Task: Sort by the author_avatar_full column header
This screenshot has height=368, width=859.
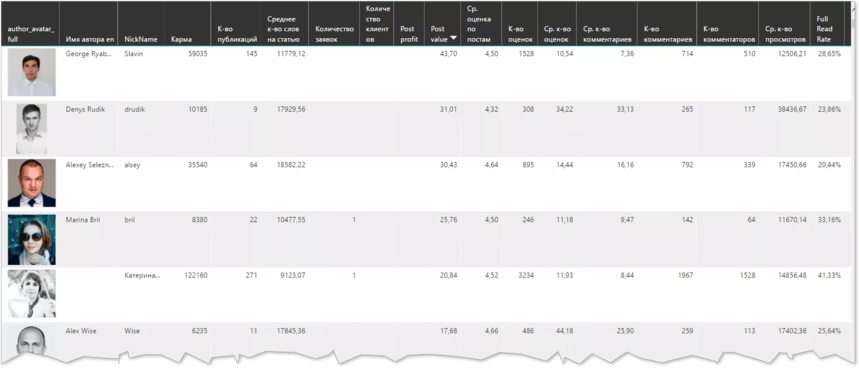Action: tap(31, 34)
